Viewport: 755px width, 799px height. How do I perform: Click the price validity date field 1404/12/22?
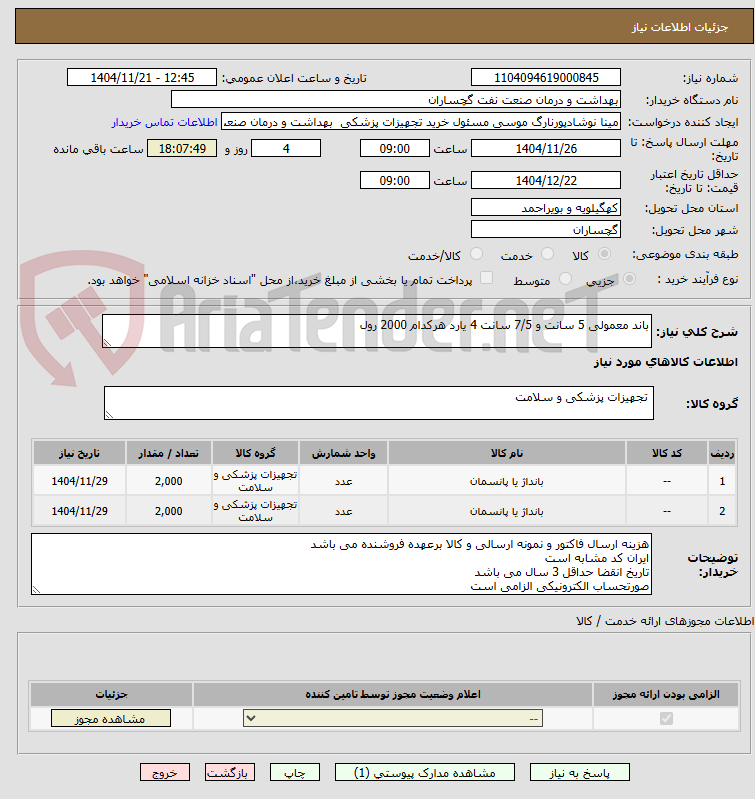(x=546, y=180)
